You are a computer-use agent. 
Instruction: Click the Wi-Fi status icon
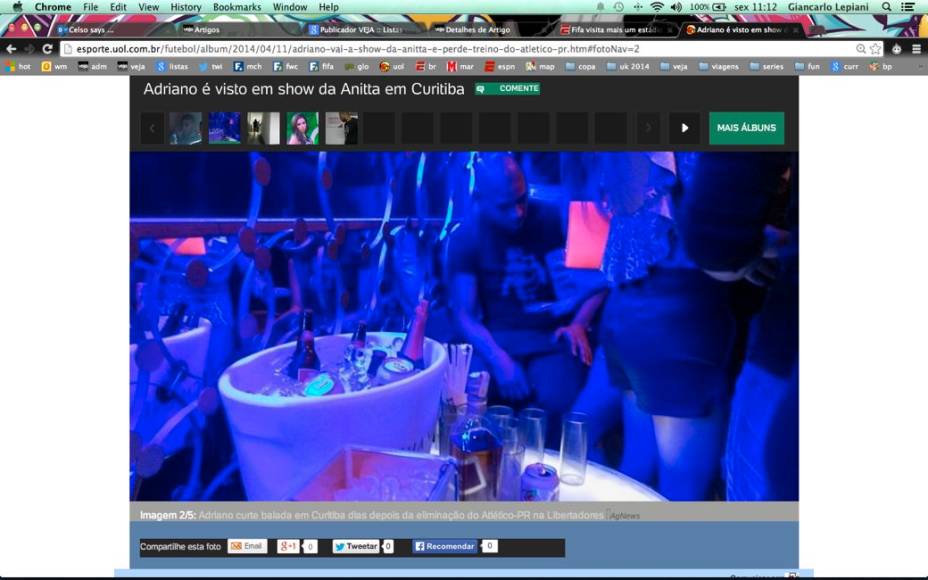[656, 7]
